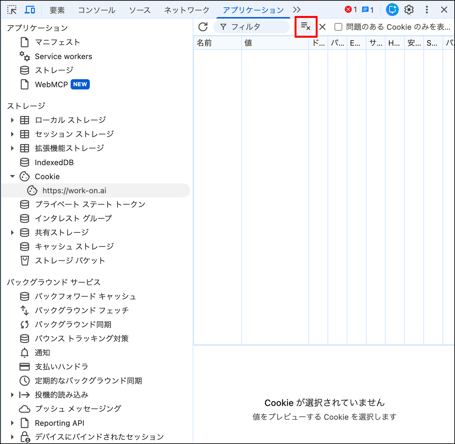Screen dimensions: 455x444
Task: Click バックグラウンド同期 sync icon
Action: [x=25, y=324]
